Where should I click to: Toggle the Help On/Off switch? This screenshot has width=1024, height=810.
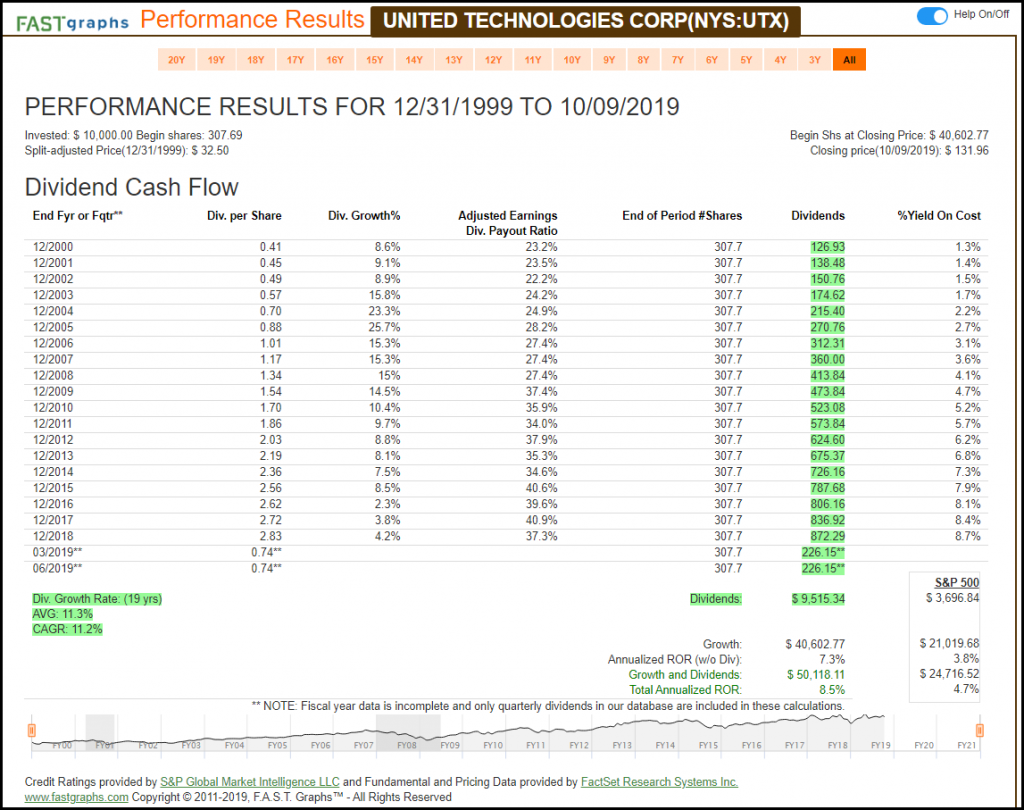[x=932, y=15]
